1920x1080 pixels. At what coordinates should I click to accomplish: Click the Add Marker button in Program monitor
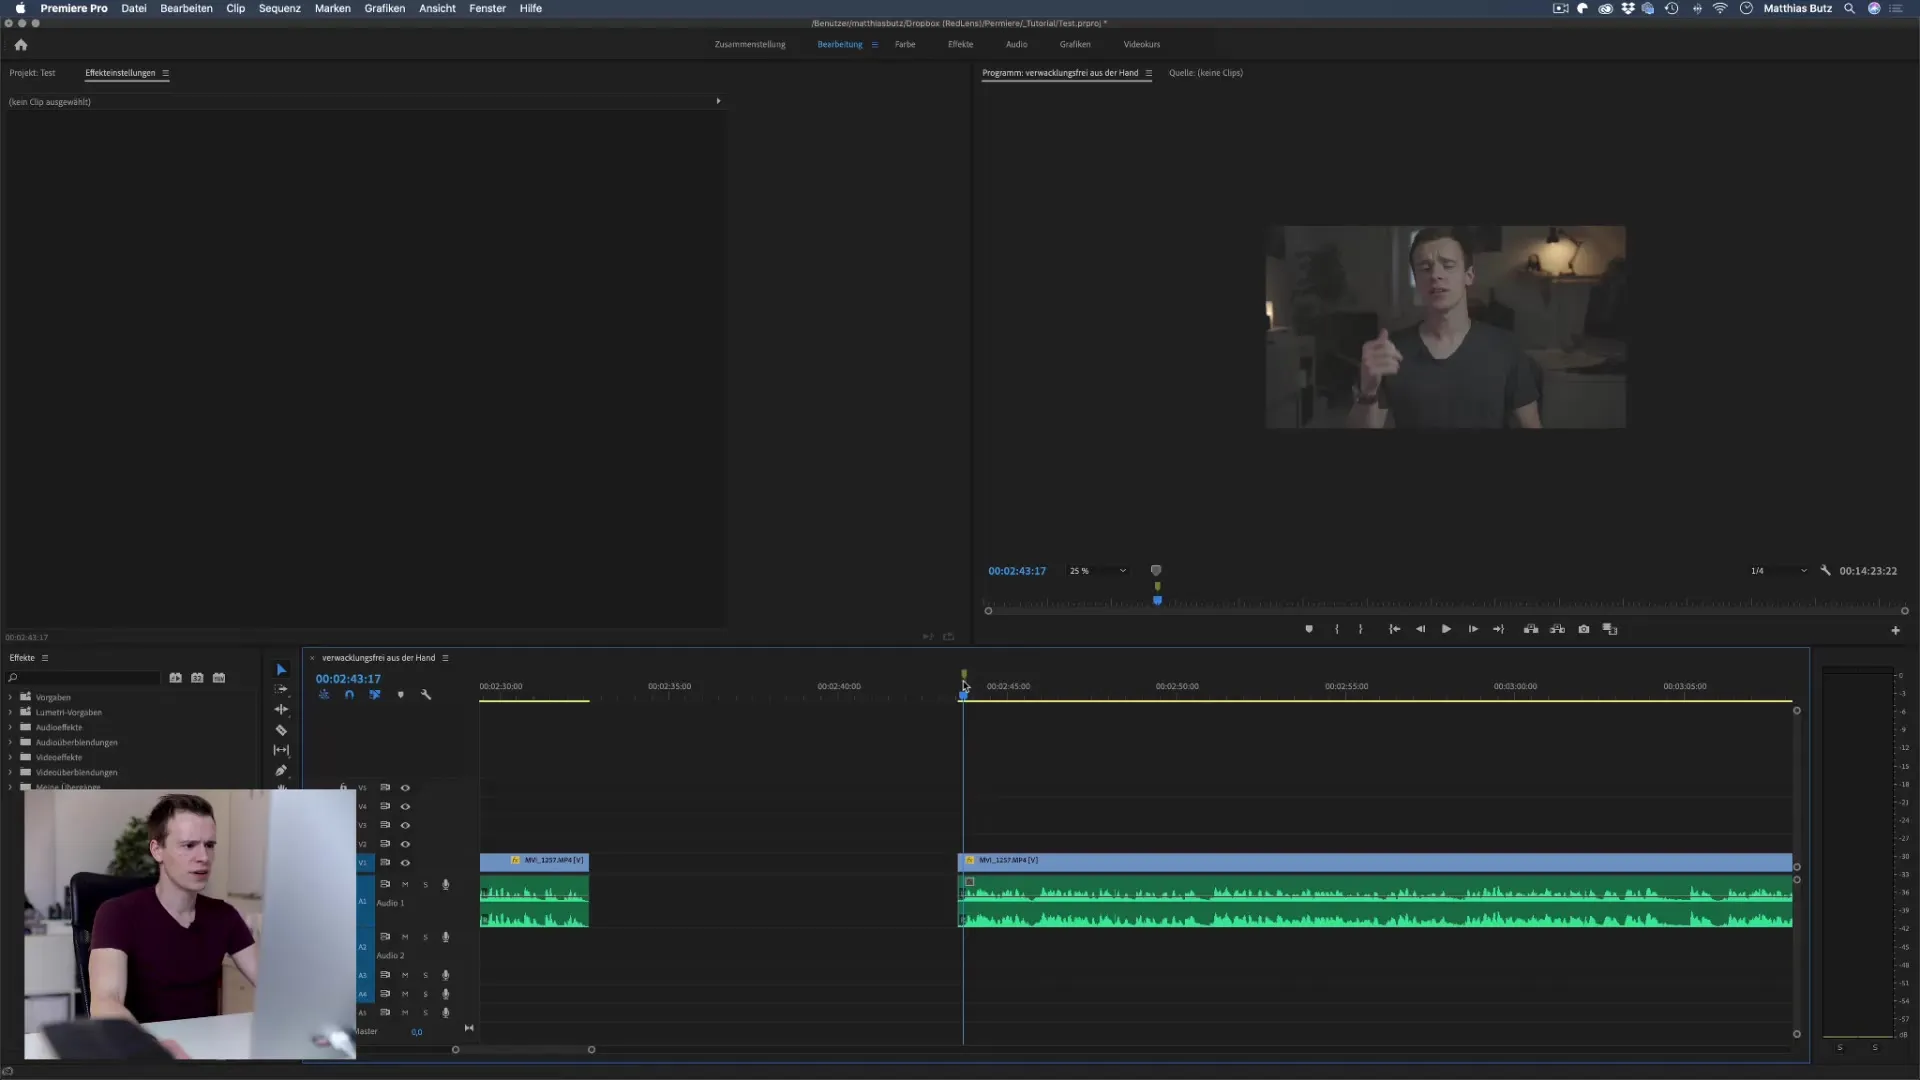point(1309,629)
